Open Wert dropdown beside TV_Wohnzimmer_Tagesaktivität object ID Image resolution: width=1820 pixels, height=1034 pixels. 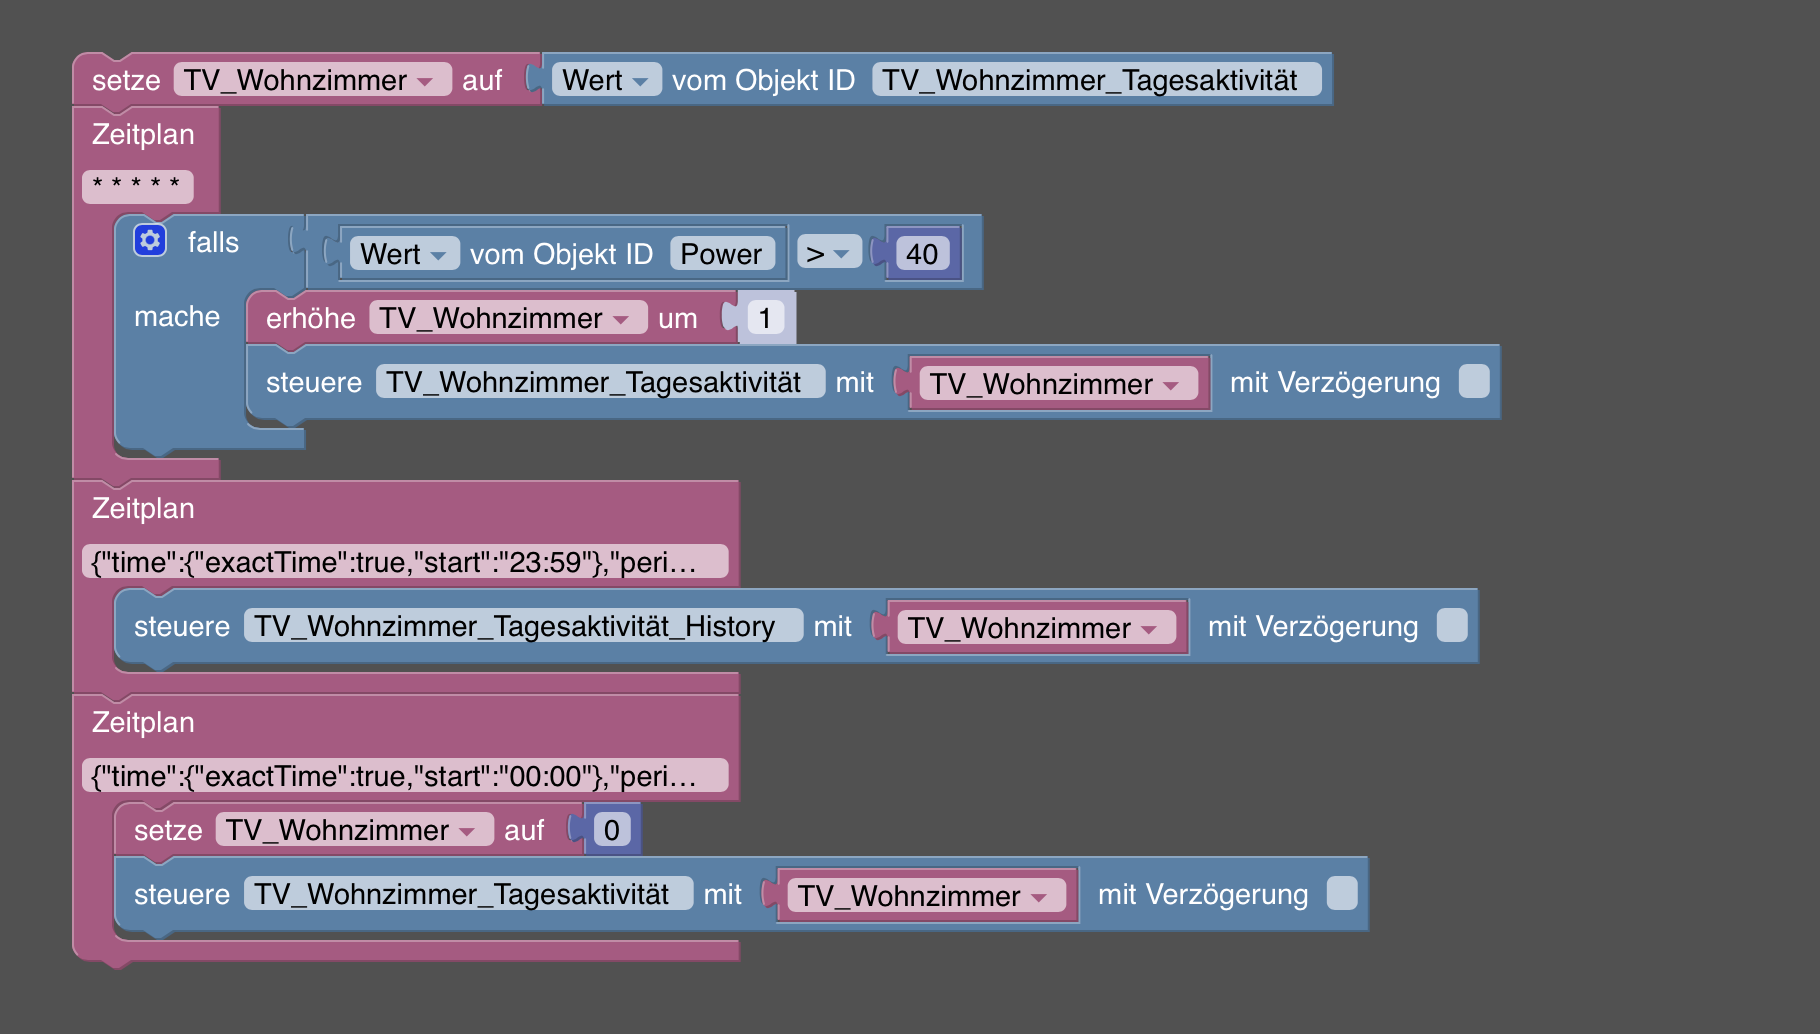tap(607, 80)
